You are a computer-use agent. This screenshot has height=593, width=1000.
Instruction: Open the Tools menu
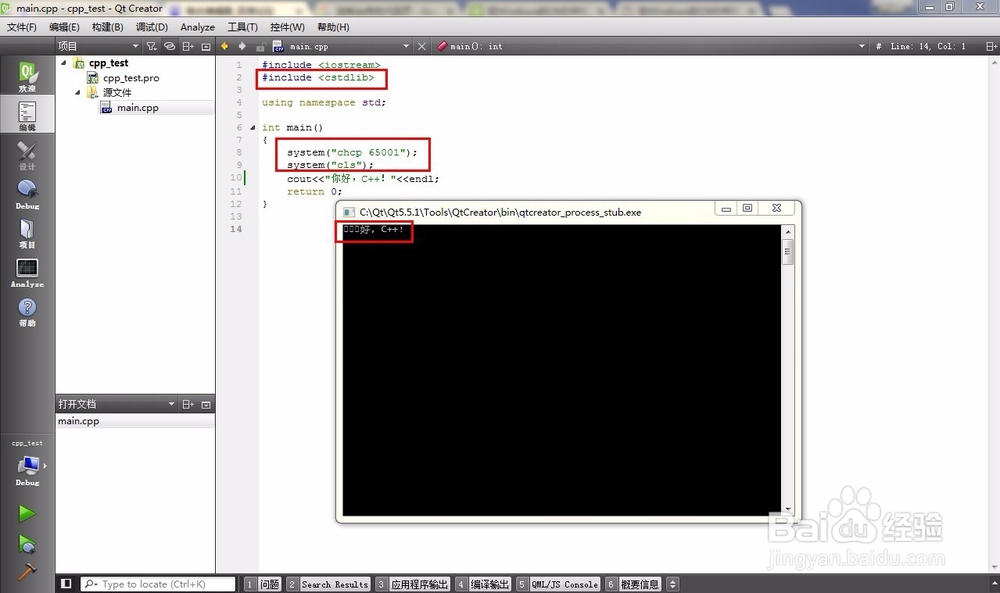tap(242, 27)
